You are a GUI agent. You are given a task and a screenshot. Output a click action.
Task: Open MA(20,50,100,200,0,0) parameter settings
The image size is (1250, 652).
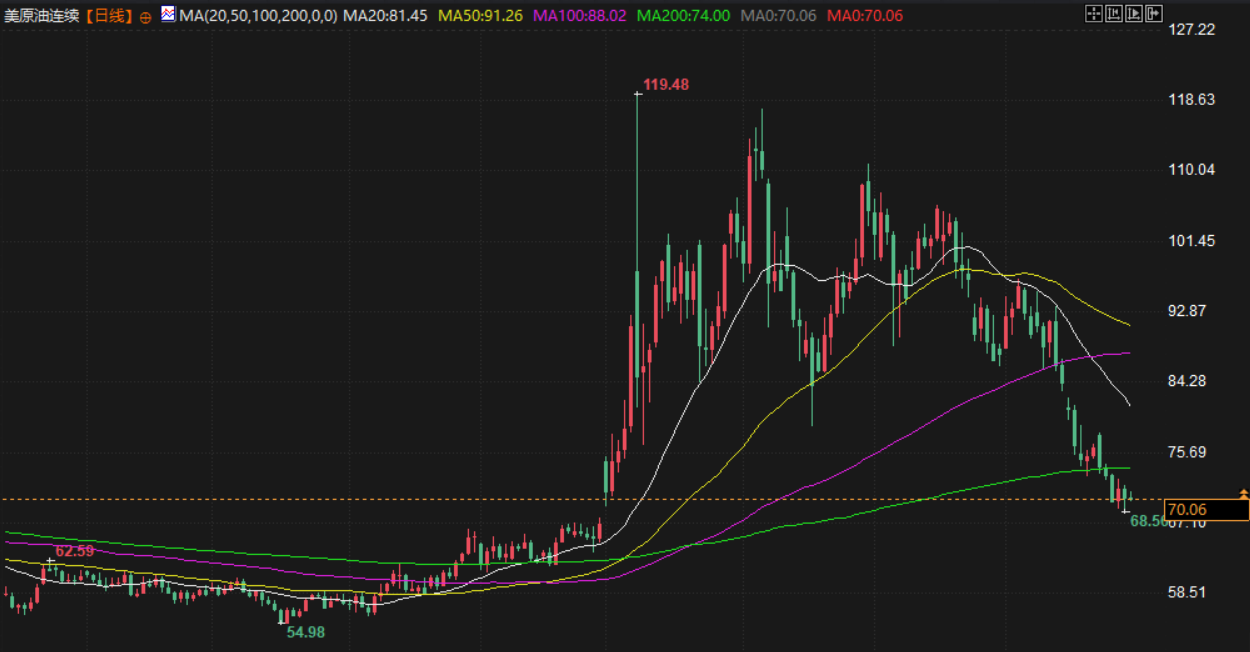point(258,16)
